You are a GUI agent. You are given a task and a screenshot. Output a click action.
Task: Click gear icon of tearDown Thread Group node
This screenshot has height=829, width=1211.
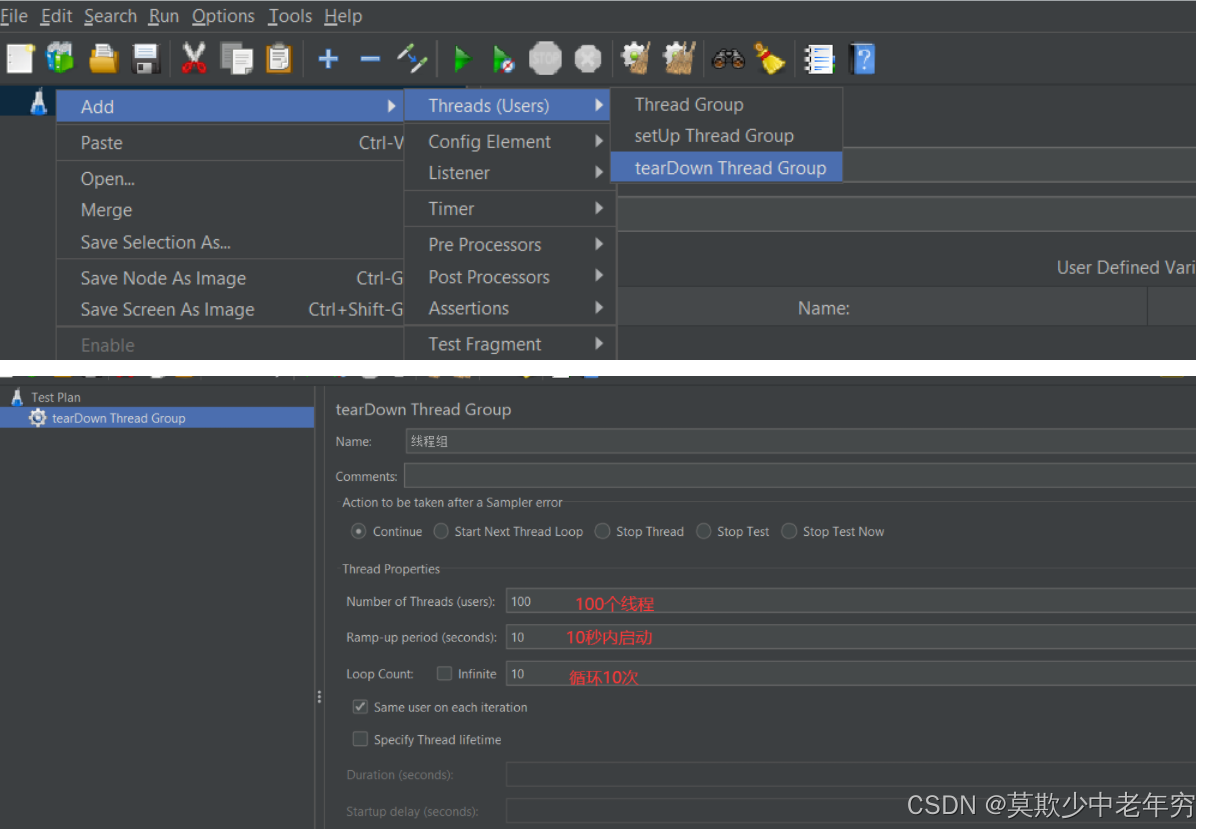38,418
